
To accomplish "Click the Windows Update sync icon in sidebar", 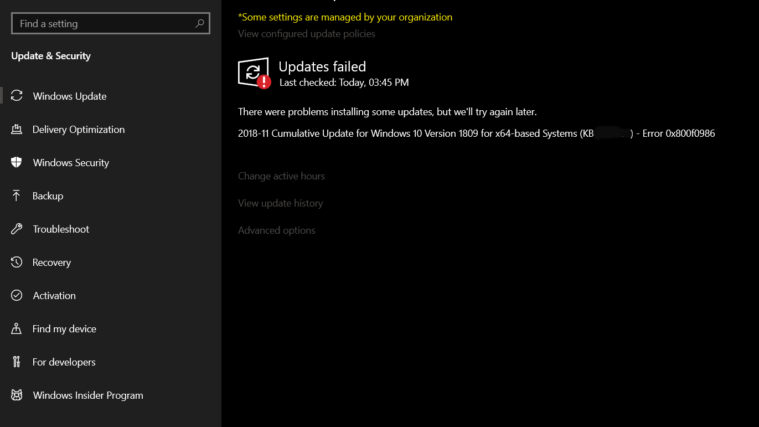I will tap(16, 96).
